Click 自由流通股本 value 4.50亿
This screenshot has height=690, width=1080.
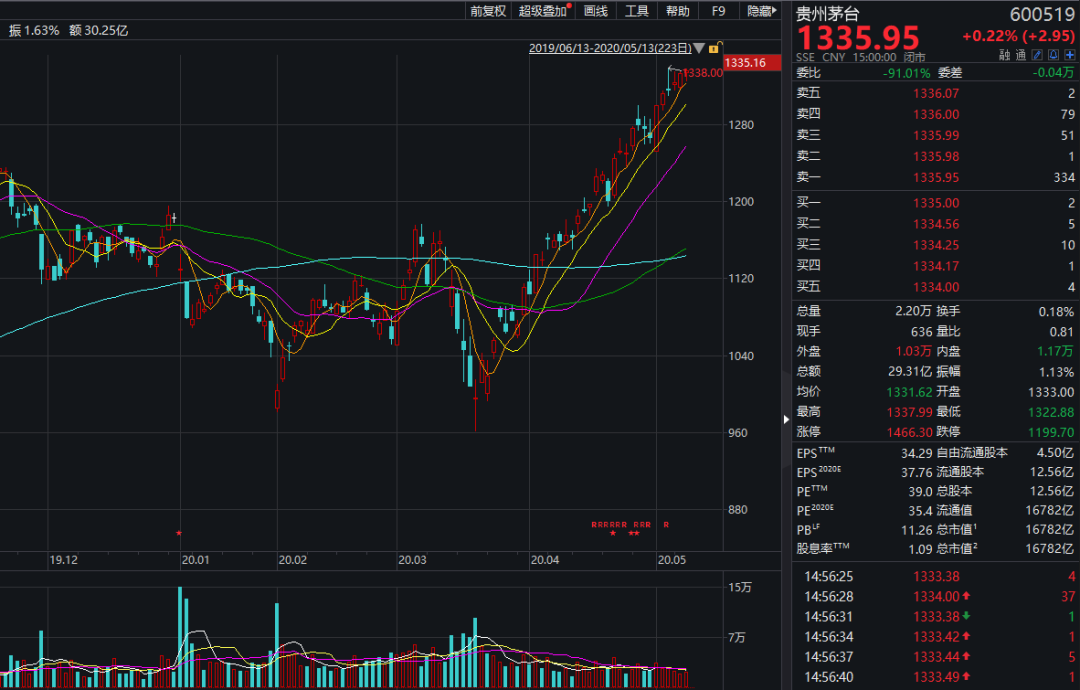1056,453
